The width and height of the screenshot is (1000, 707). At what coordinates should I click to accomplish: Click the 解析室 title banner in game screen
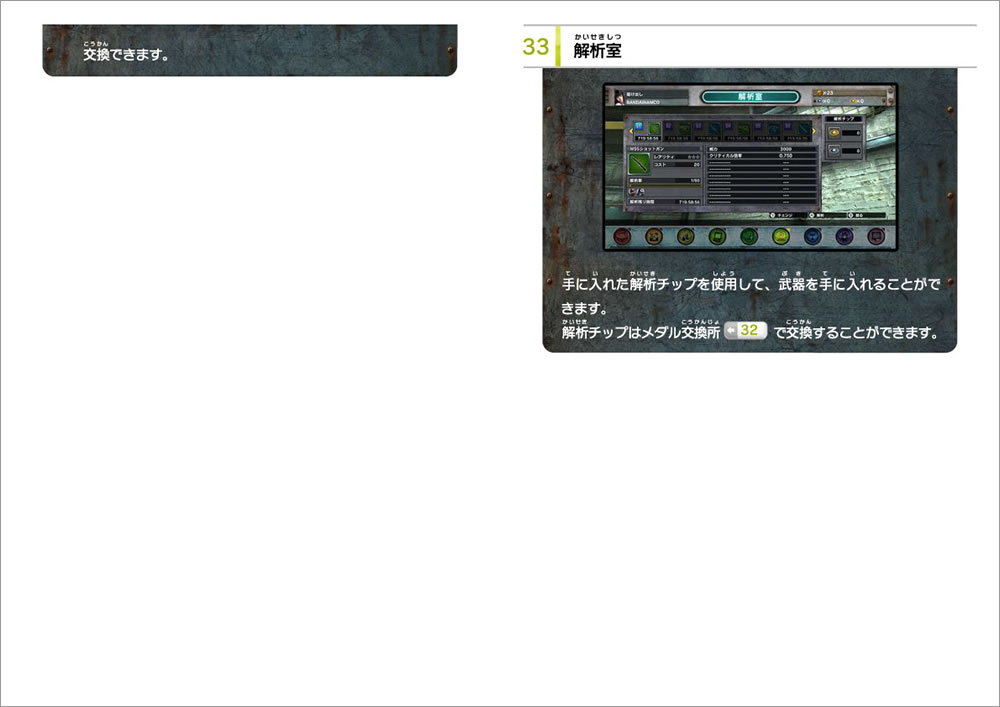click(x=750, y=96)
